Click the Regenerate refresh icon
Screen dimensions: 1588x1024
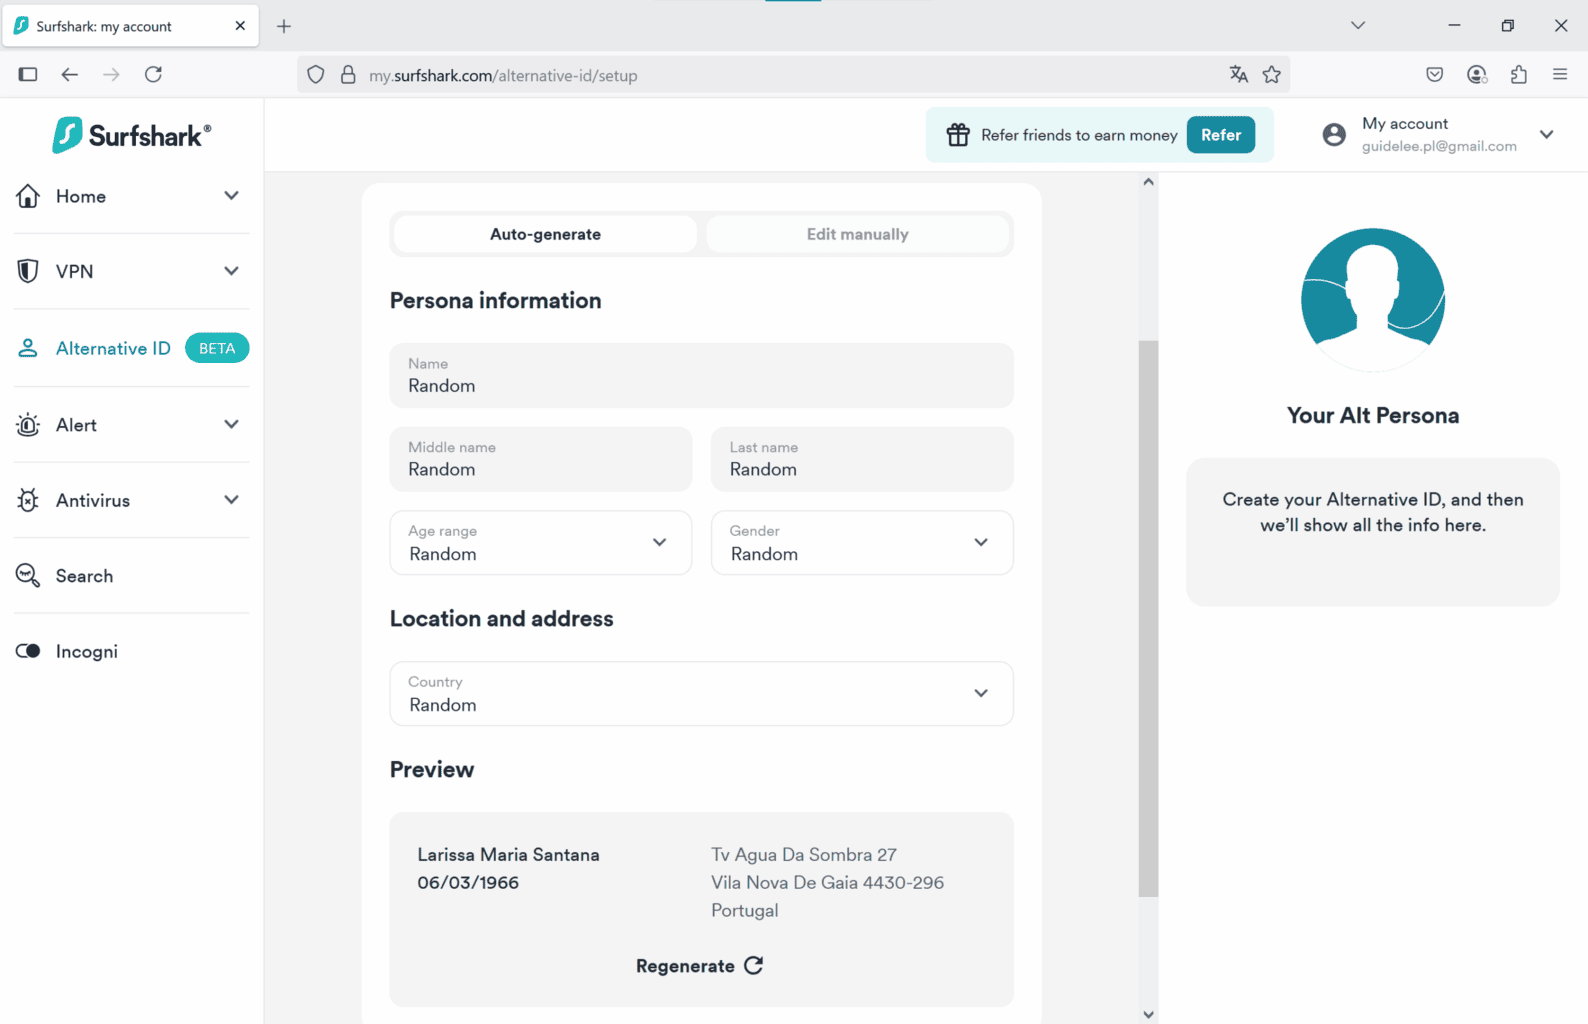pos(754,965)
